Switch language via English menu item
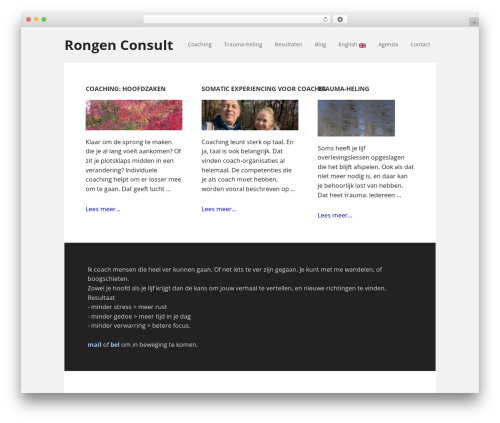Image resolution: width=500 pixels, height=423 pixels. (348, 44)
